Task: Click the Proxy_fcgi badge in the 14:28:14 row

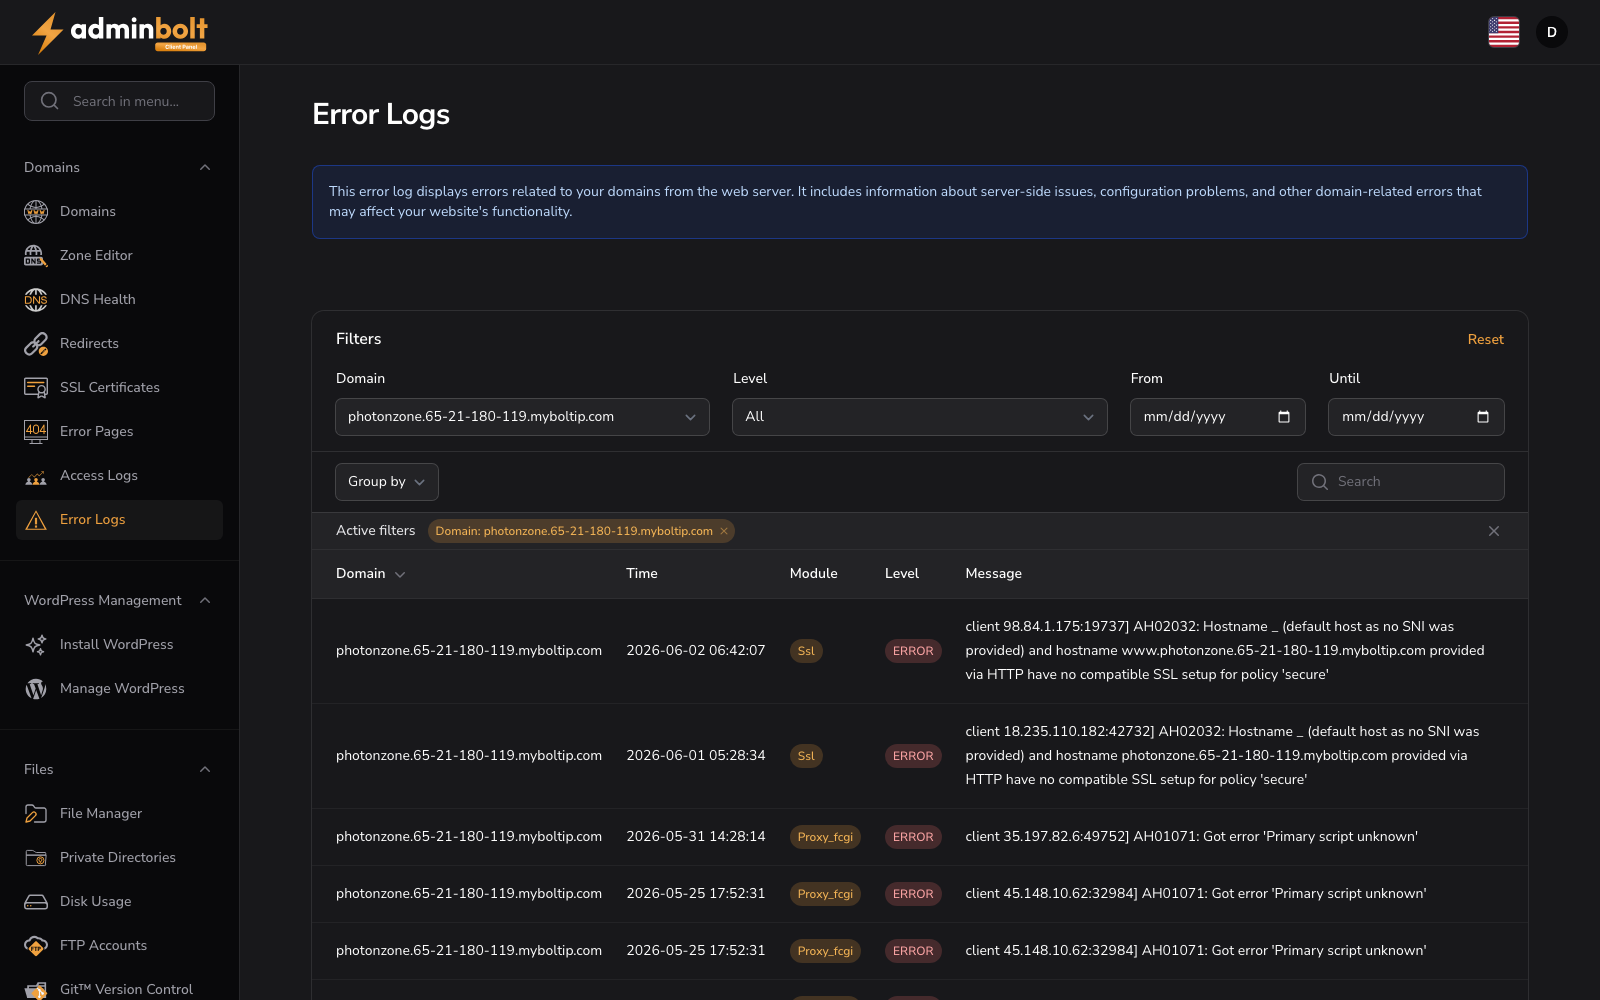Action: tap(825, 837)
